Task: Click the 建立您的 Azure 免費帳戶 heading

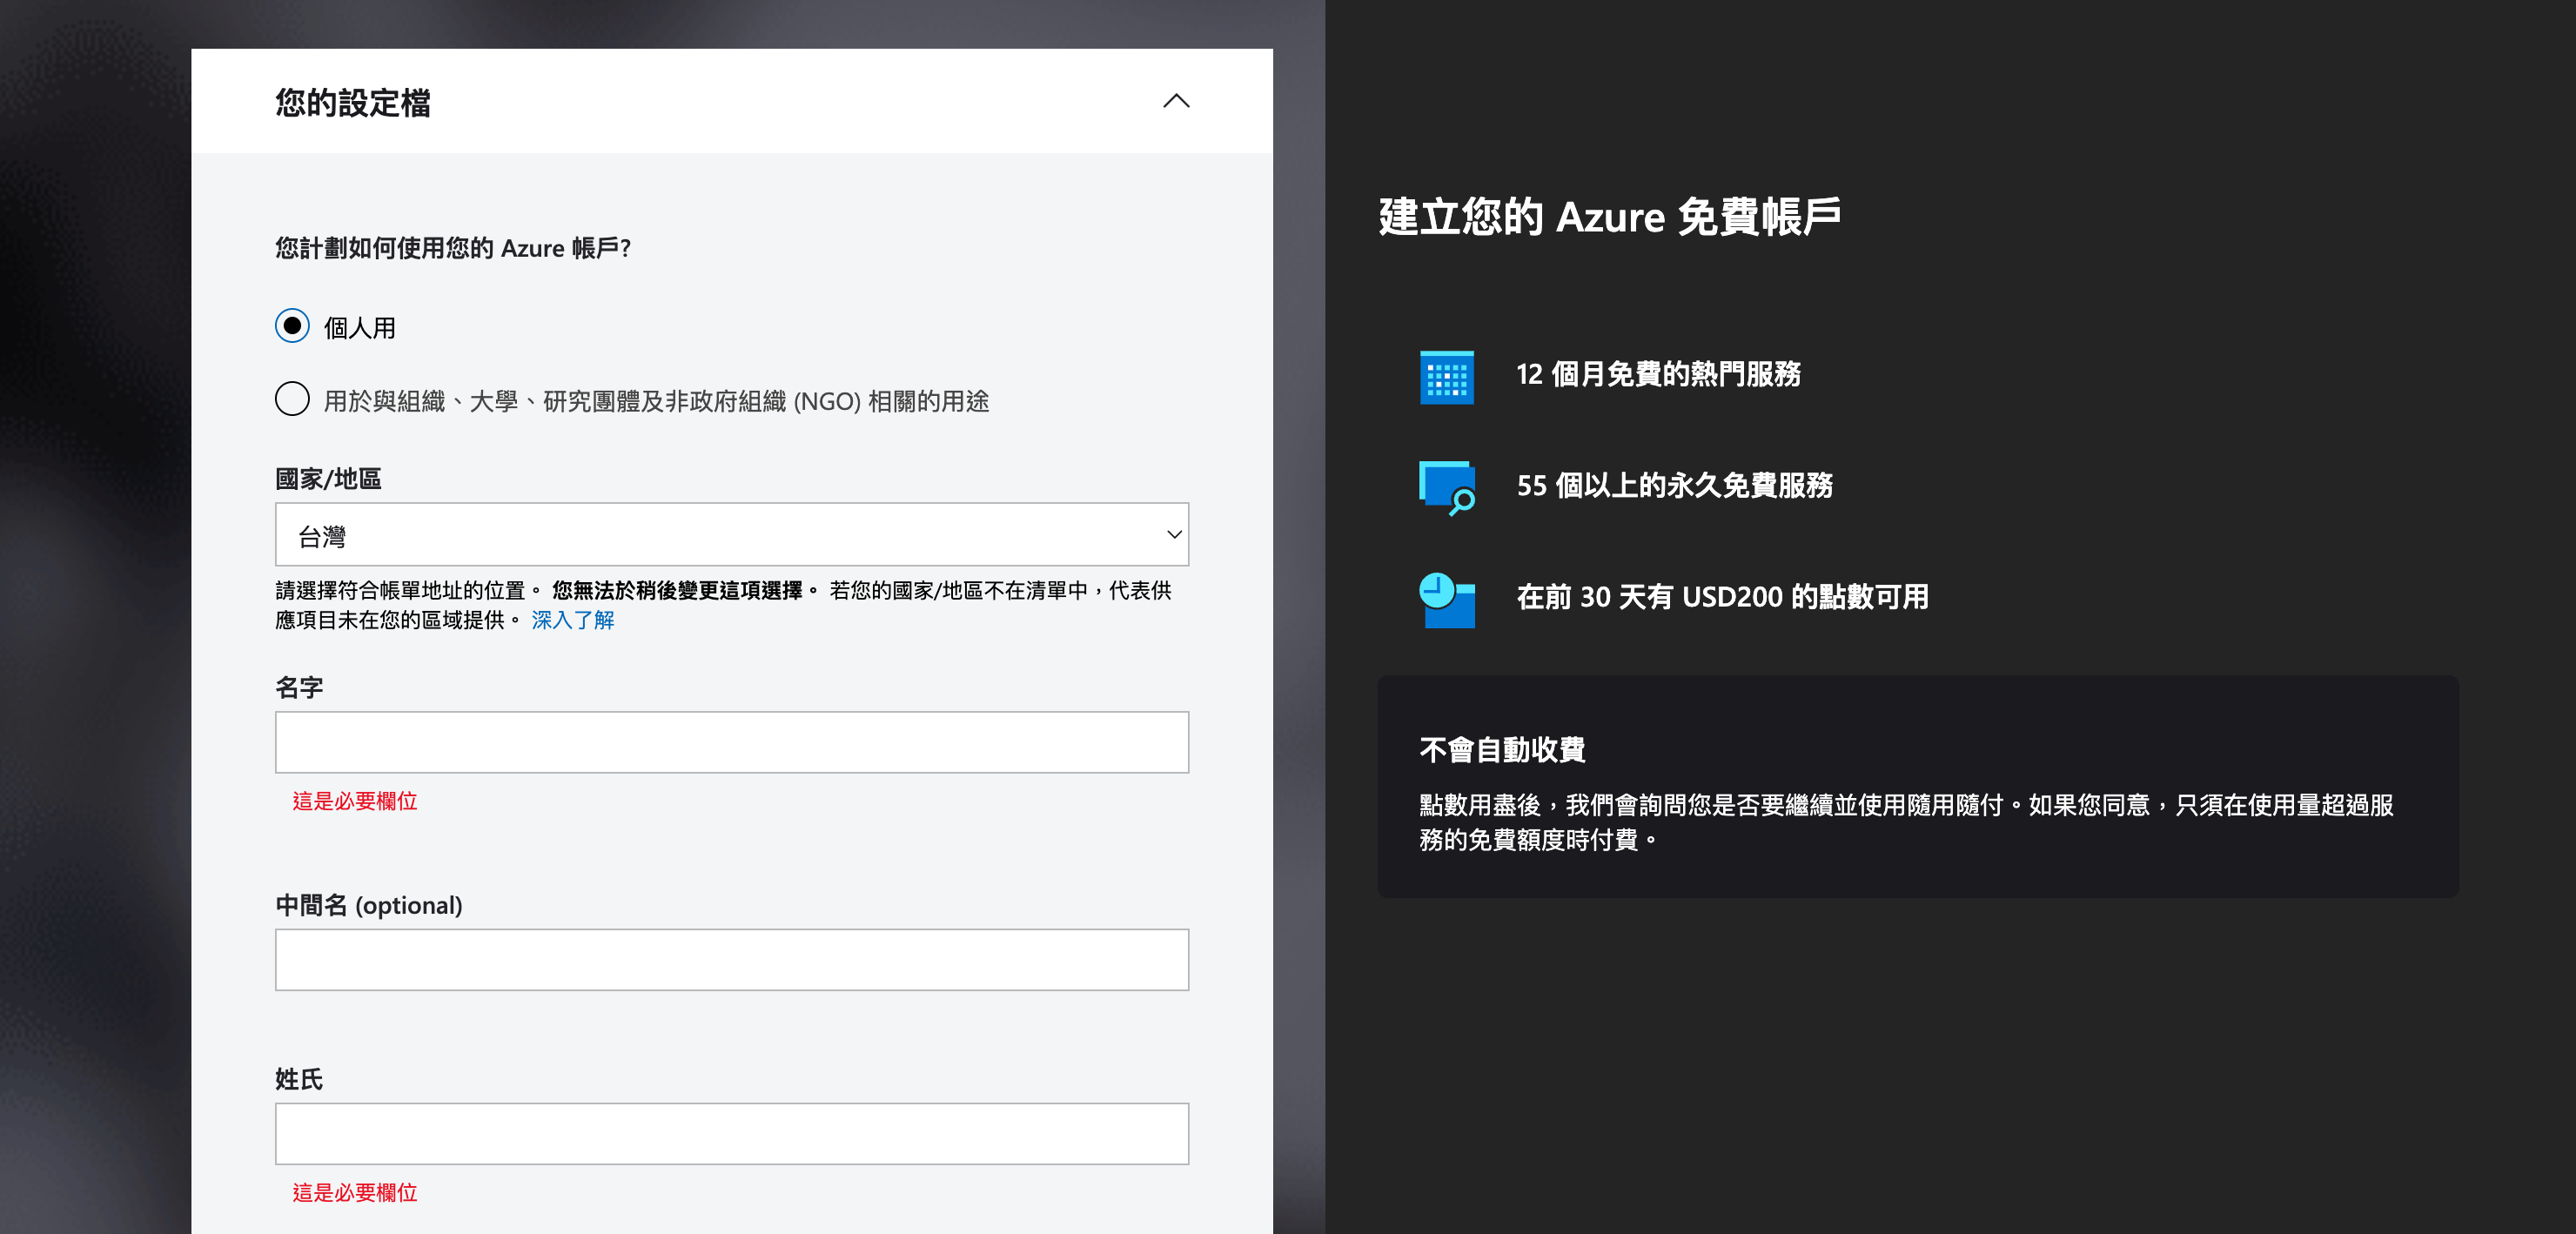Action: pos(1609,217)
